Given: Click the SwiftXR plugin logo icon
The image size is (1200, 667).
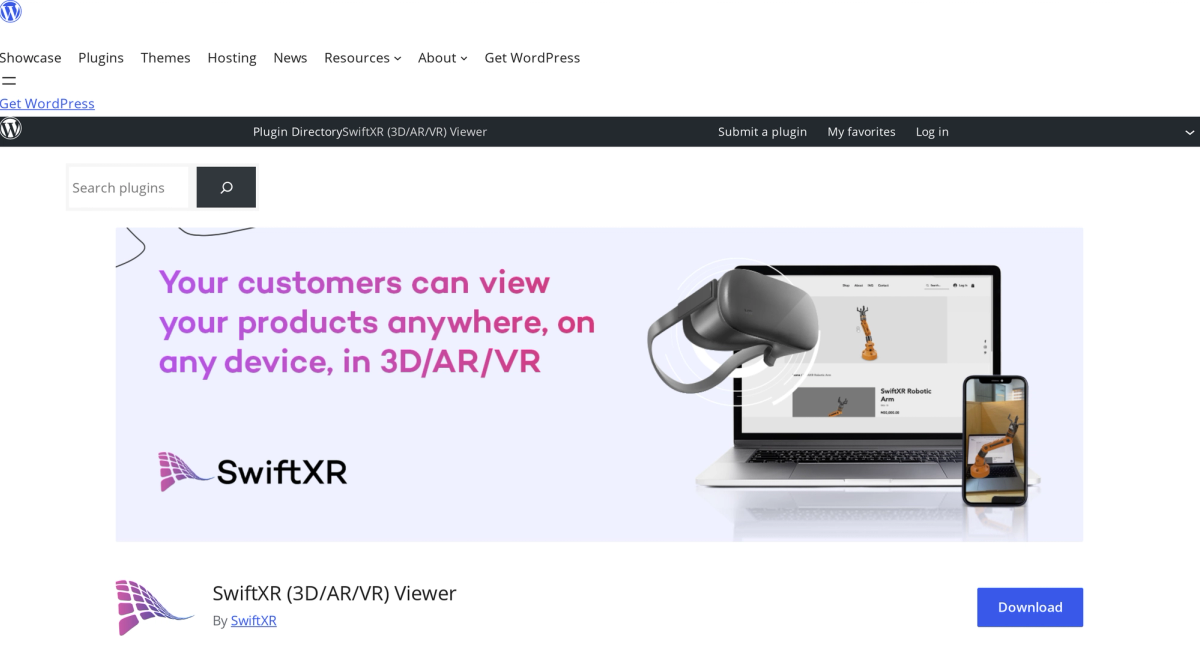Looking at the screenshot, I should [154, 607].
